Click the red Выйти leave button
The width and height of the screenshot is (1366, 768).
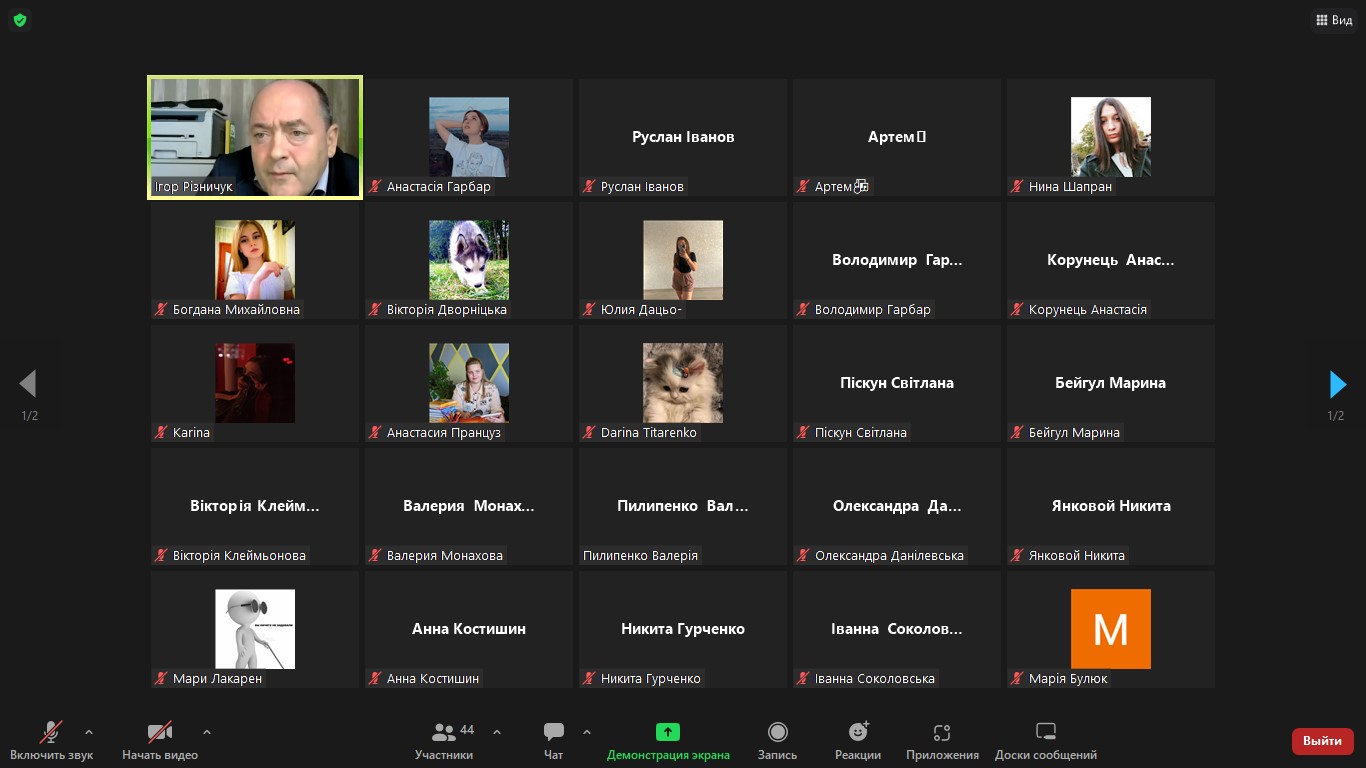pyautogui.click(x=1322, y=741)
